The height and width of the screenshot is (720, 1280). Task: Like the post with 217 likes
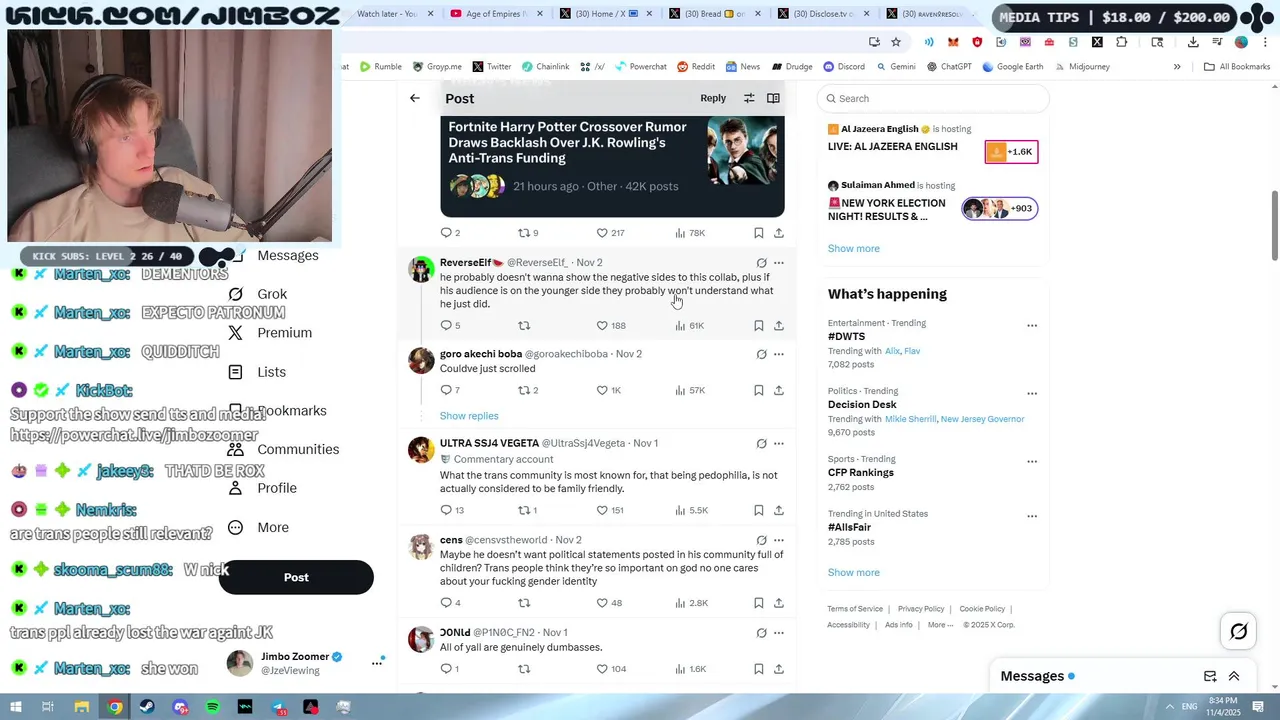[610, 233]
